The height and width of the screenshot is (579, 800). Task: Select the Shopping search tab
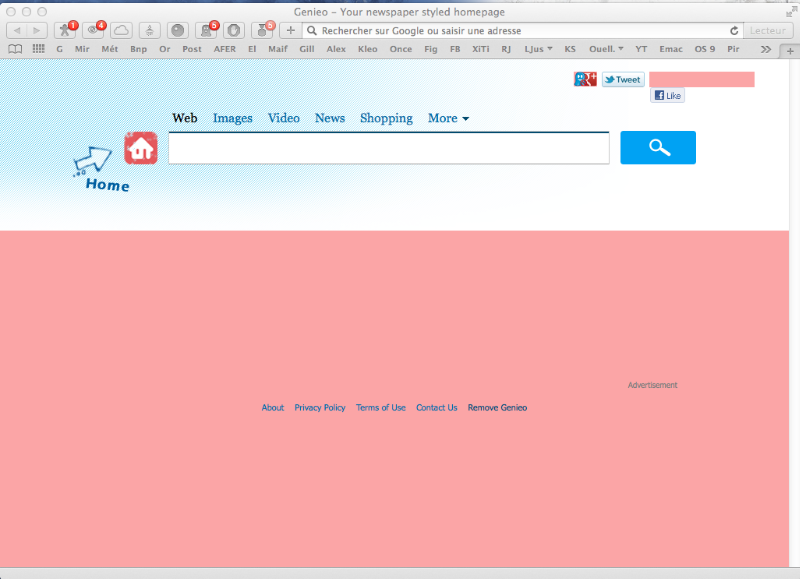pyautogui.click(x=386, y=118)
